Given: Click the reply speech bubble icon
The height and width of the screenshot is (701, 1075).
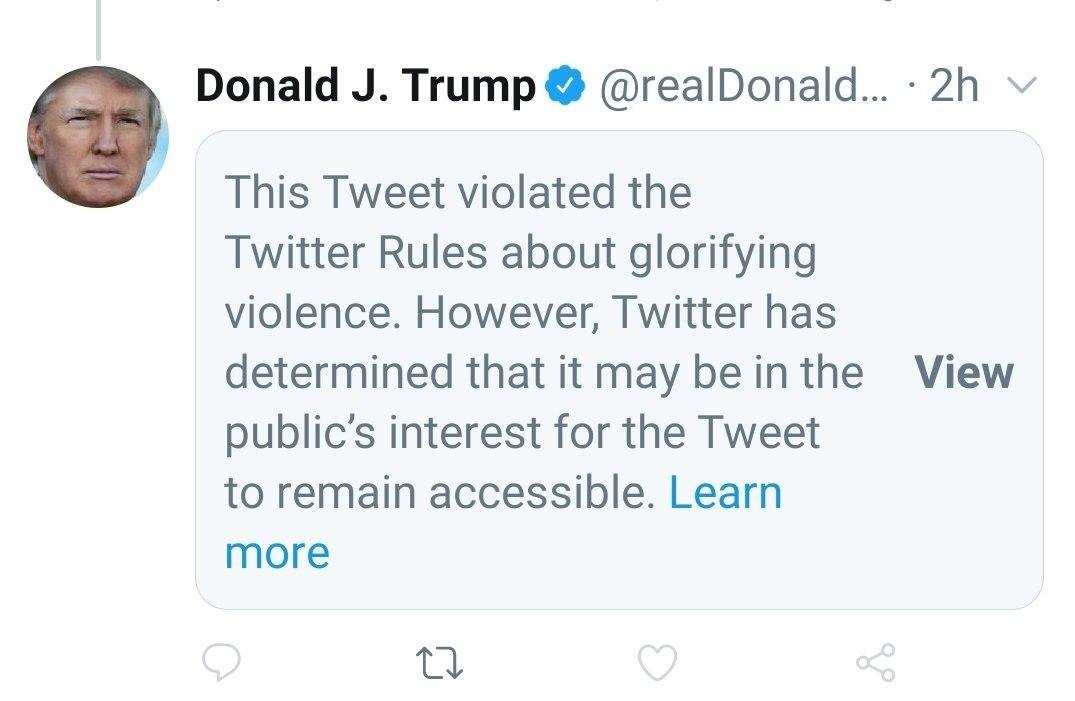Looking at the screenshot, I should pyautogui.click(x=222, y=661).
